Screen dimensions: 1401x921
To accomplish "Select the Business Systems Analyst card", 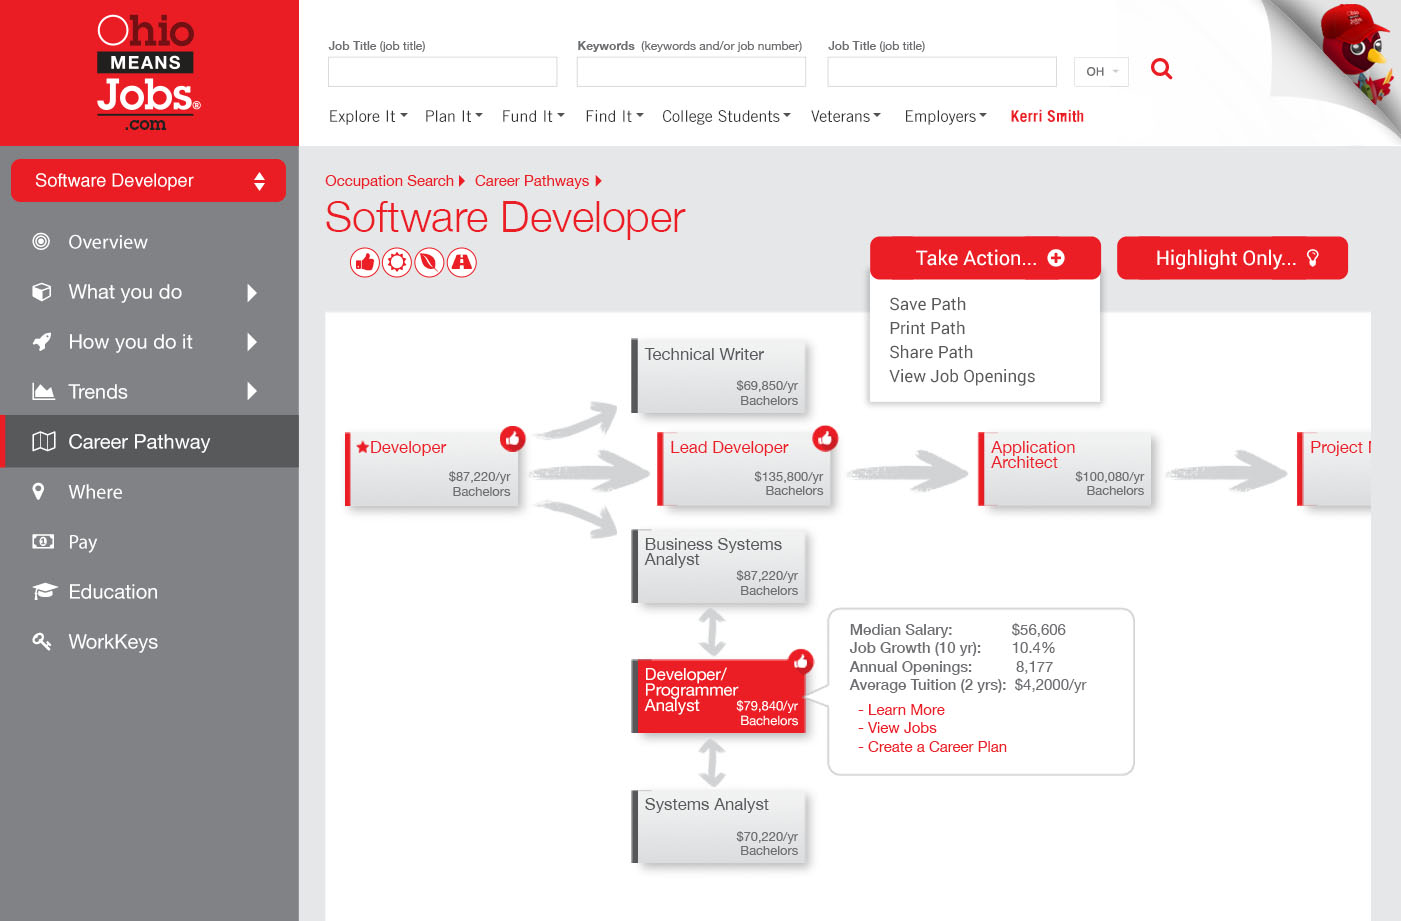I will (718, 566).
